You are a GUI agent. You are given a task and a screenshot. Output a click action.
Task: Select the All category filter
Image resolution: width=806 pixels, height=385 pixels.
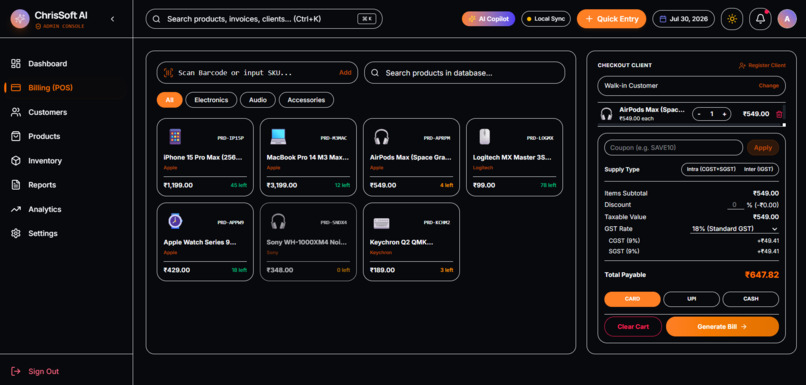coord(170,100)
